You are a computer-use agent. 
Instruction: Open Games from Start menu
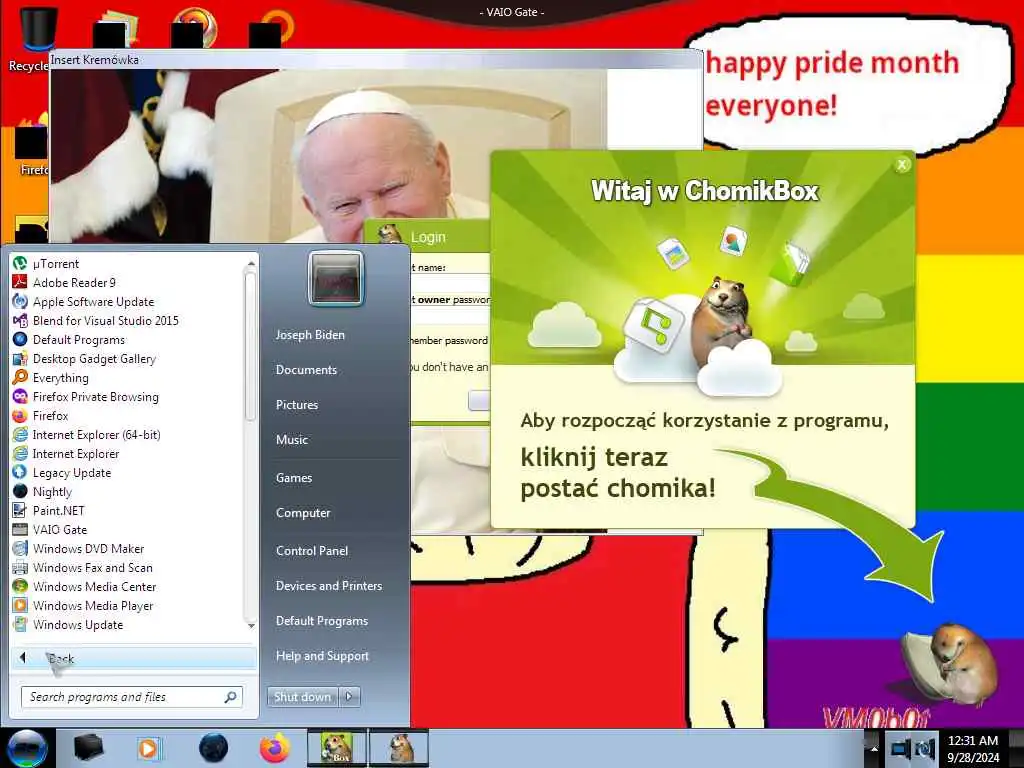(294, 478)
